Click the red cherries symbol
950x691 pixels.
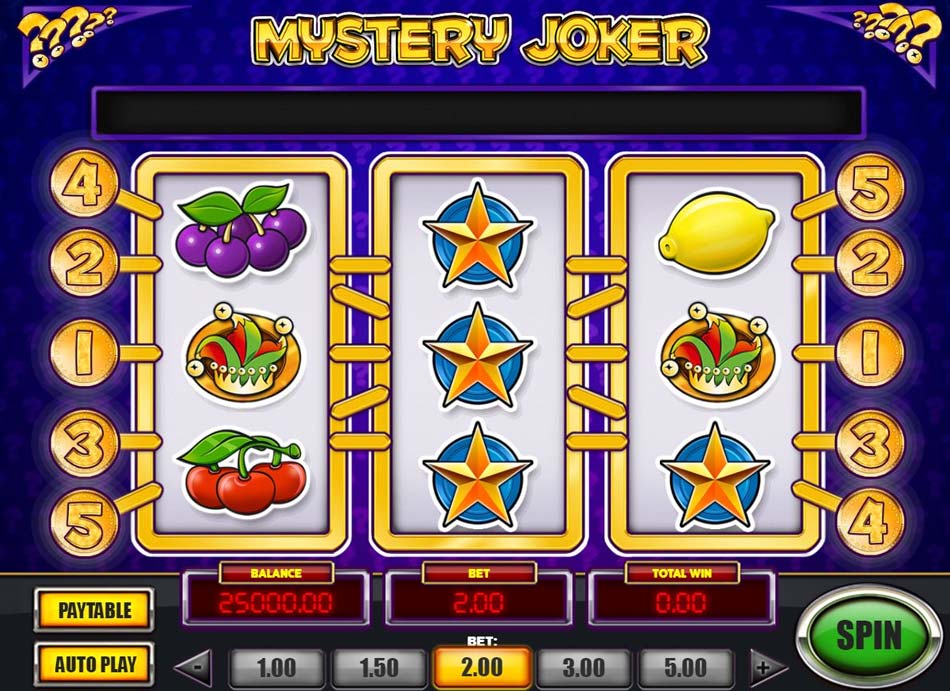click(x=242, y=471)
